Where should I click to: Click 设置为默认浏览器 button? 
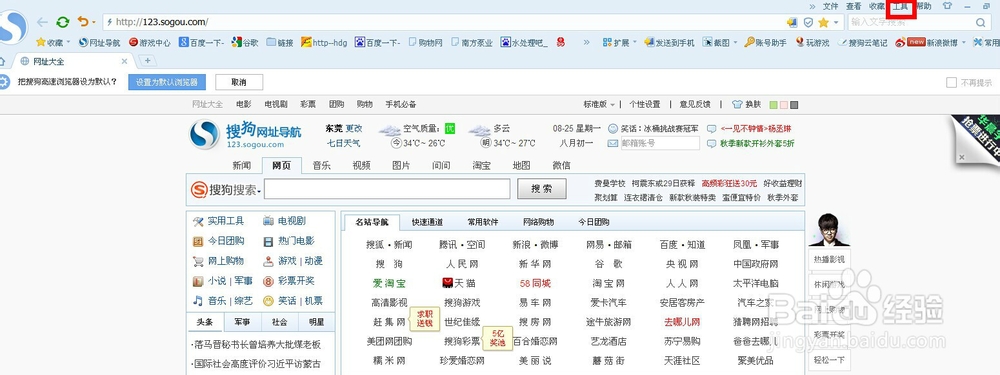167,82
